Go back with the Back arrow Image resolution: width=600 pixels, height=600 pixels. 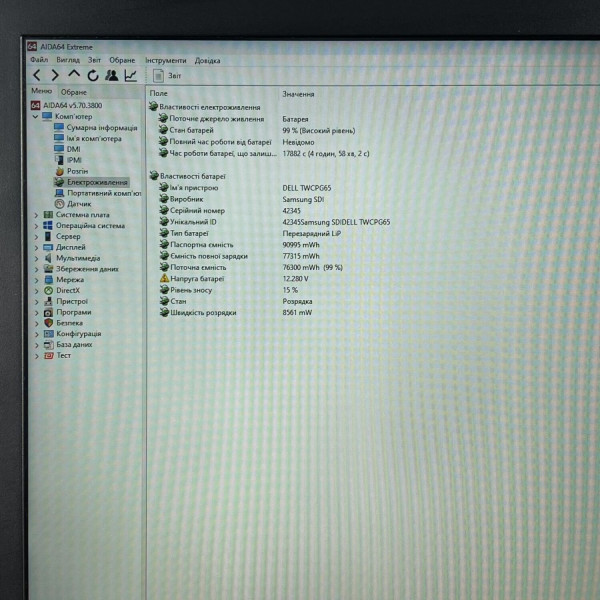pos(37,75)
